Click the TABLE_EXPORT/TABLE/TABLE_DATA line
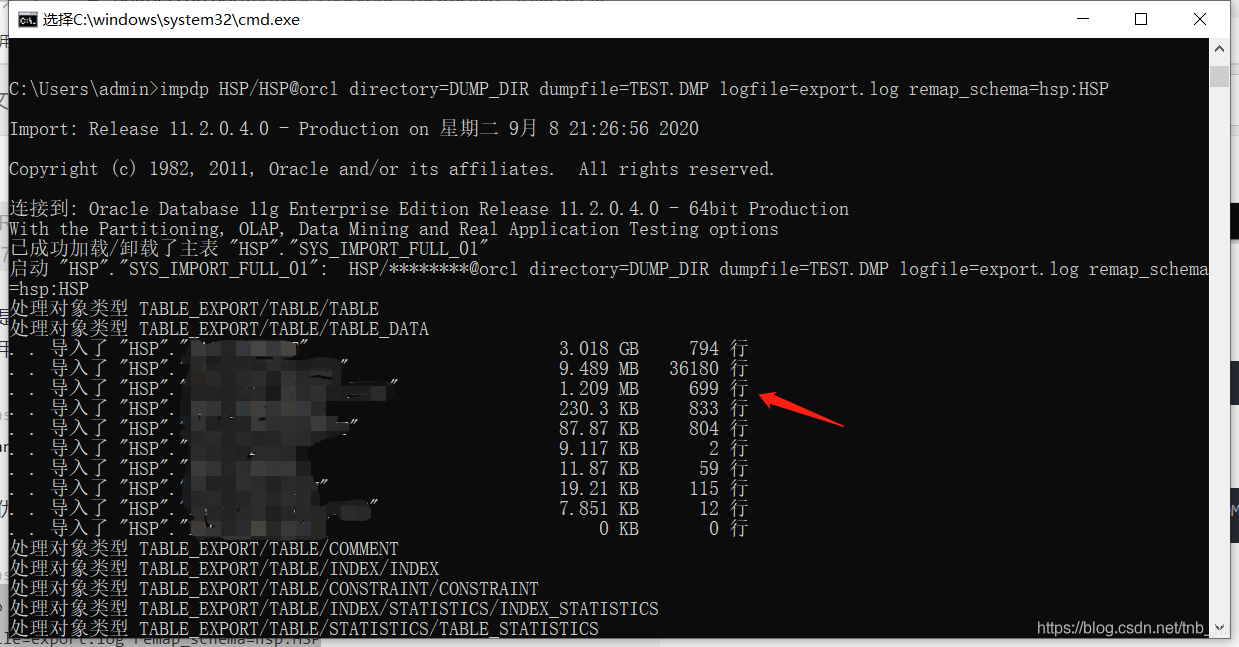Screen dimensions: 1239x647 pyautogui.click(x=219, y=329)
